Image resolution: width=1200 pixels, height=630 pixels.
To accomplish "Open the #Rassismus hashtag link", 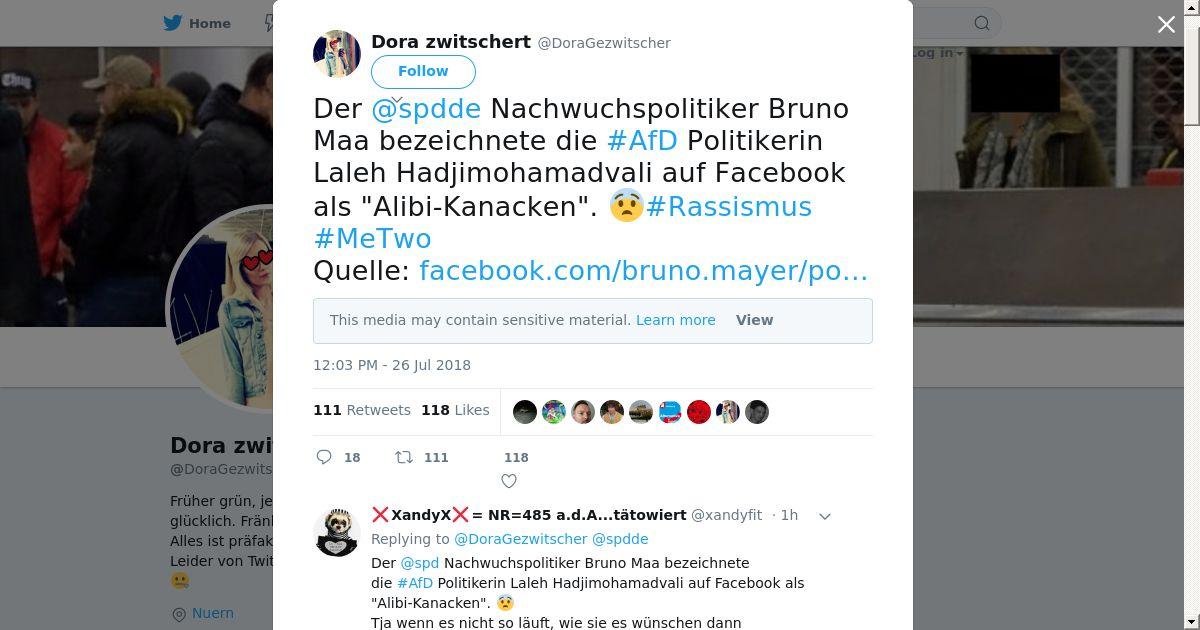I will click(x=729, y=206).
